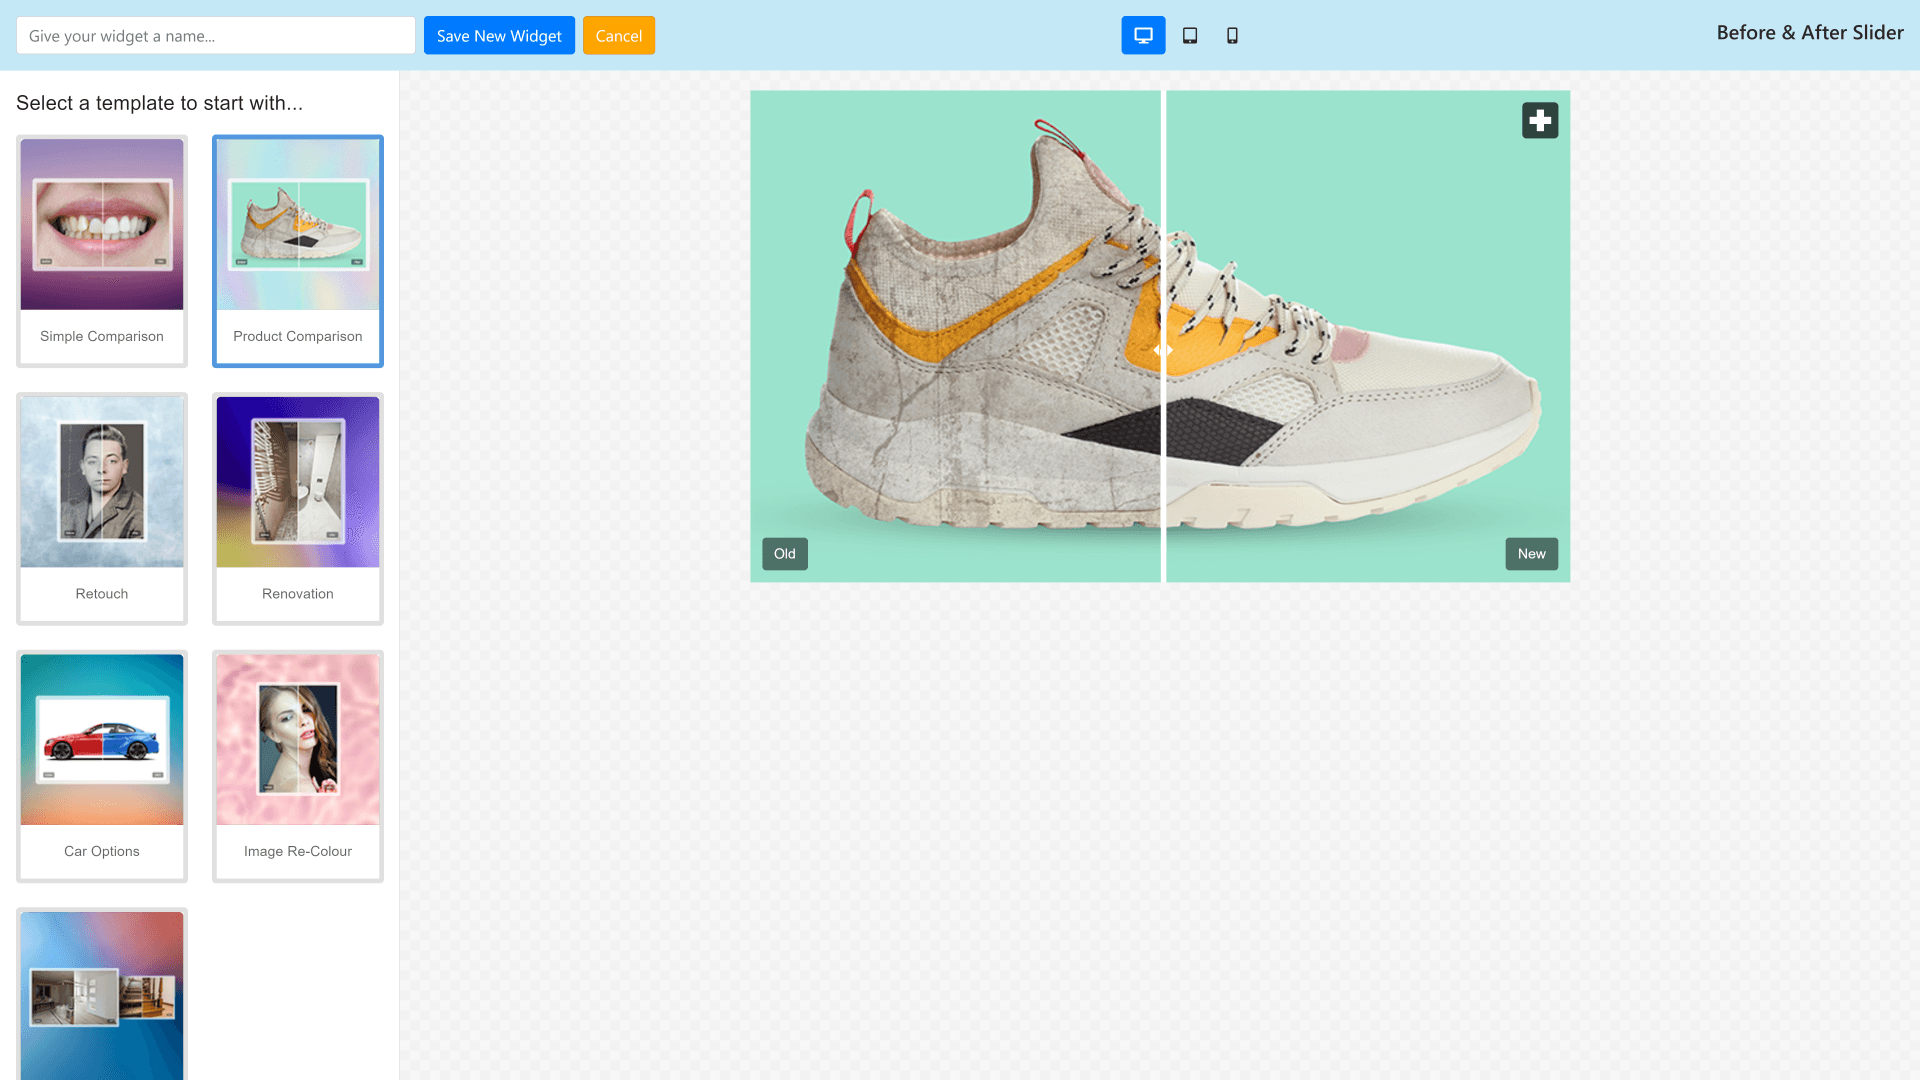
Task: Select the Simple Comparison template
Action: (x=102, y=250)
